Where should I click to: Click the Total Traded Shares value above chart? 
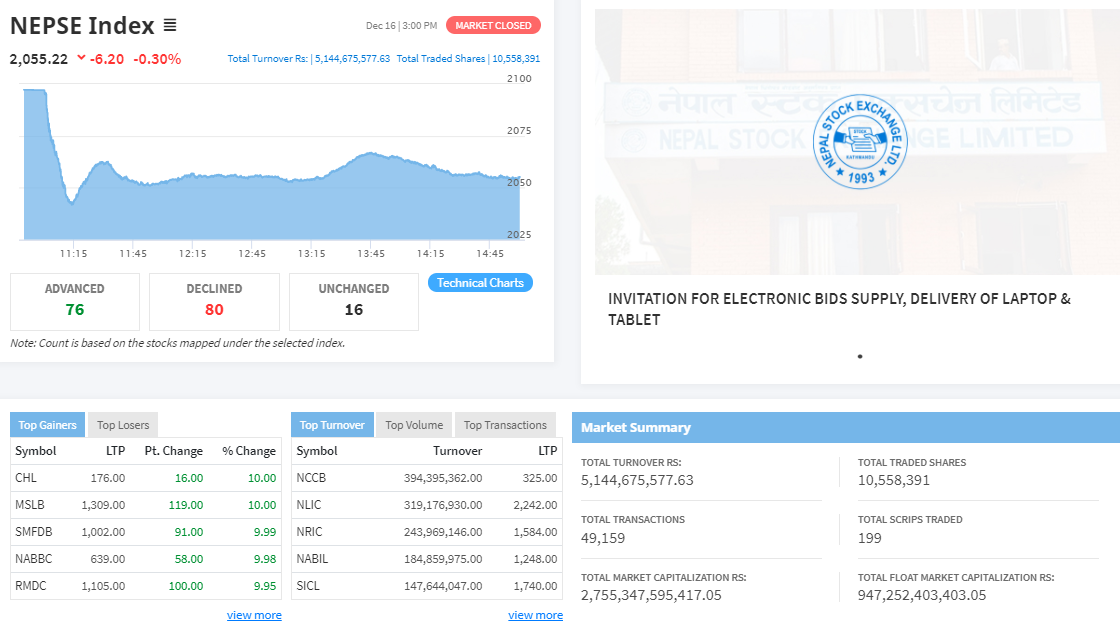tap(516, 59)
